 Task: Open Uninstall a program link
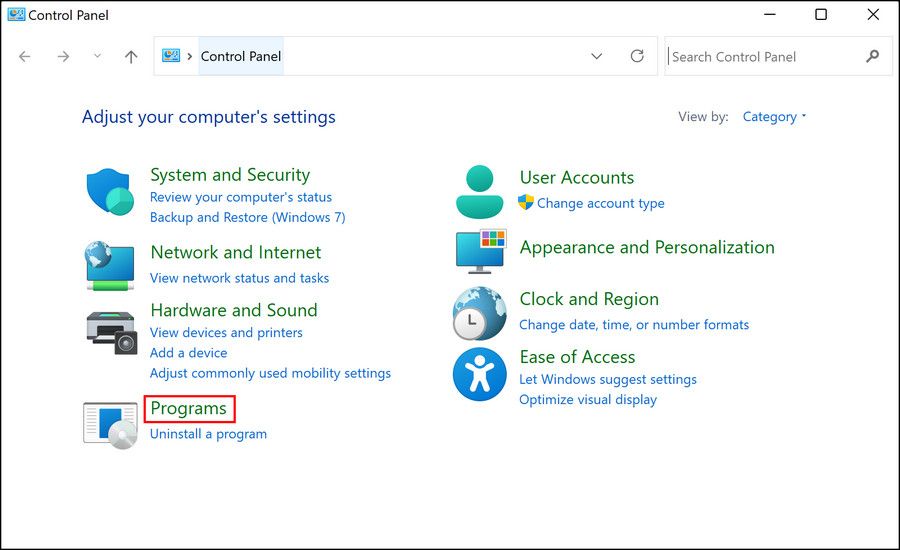208,434
